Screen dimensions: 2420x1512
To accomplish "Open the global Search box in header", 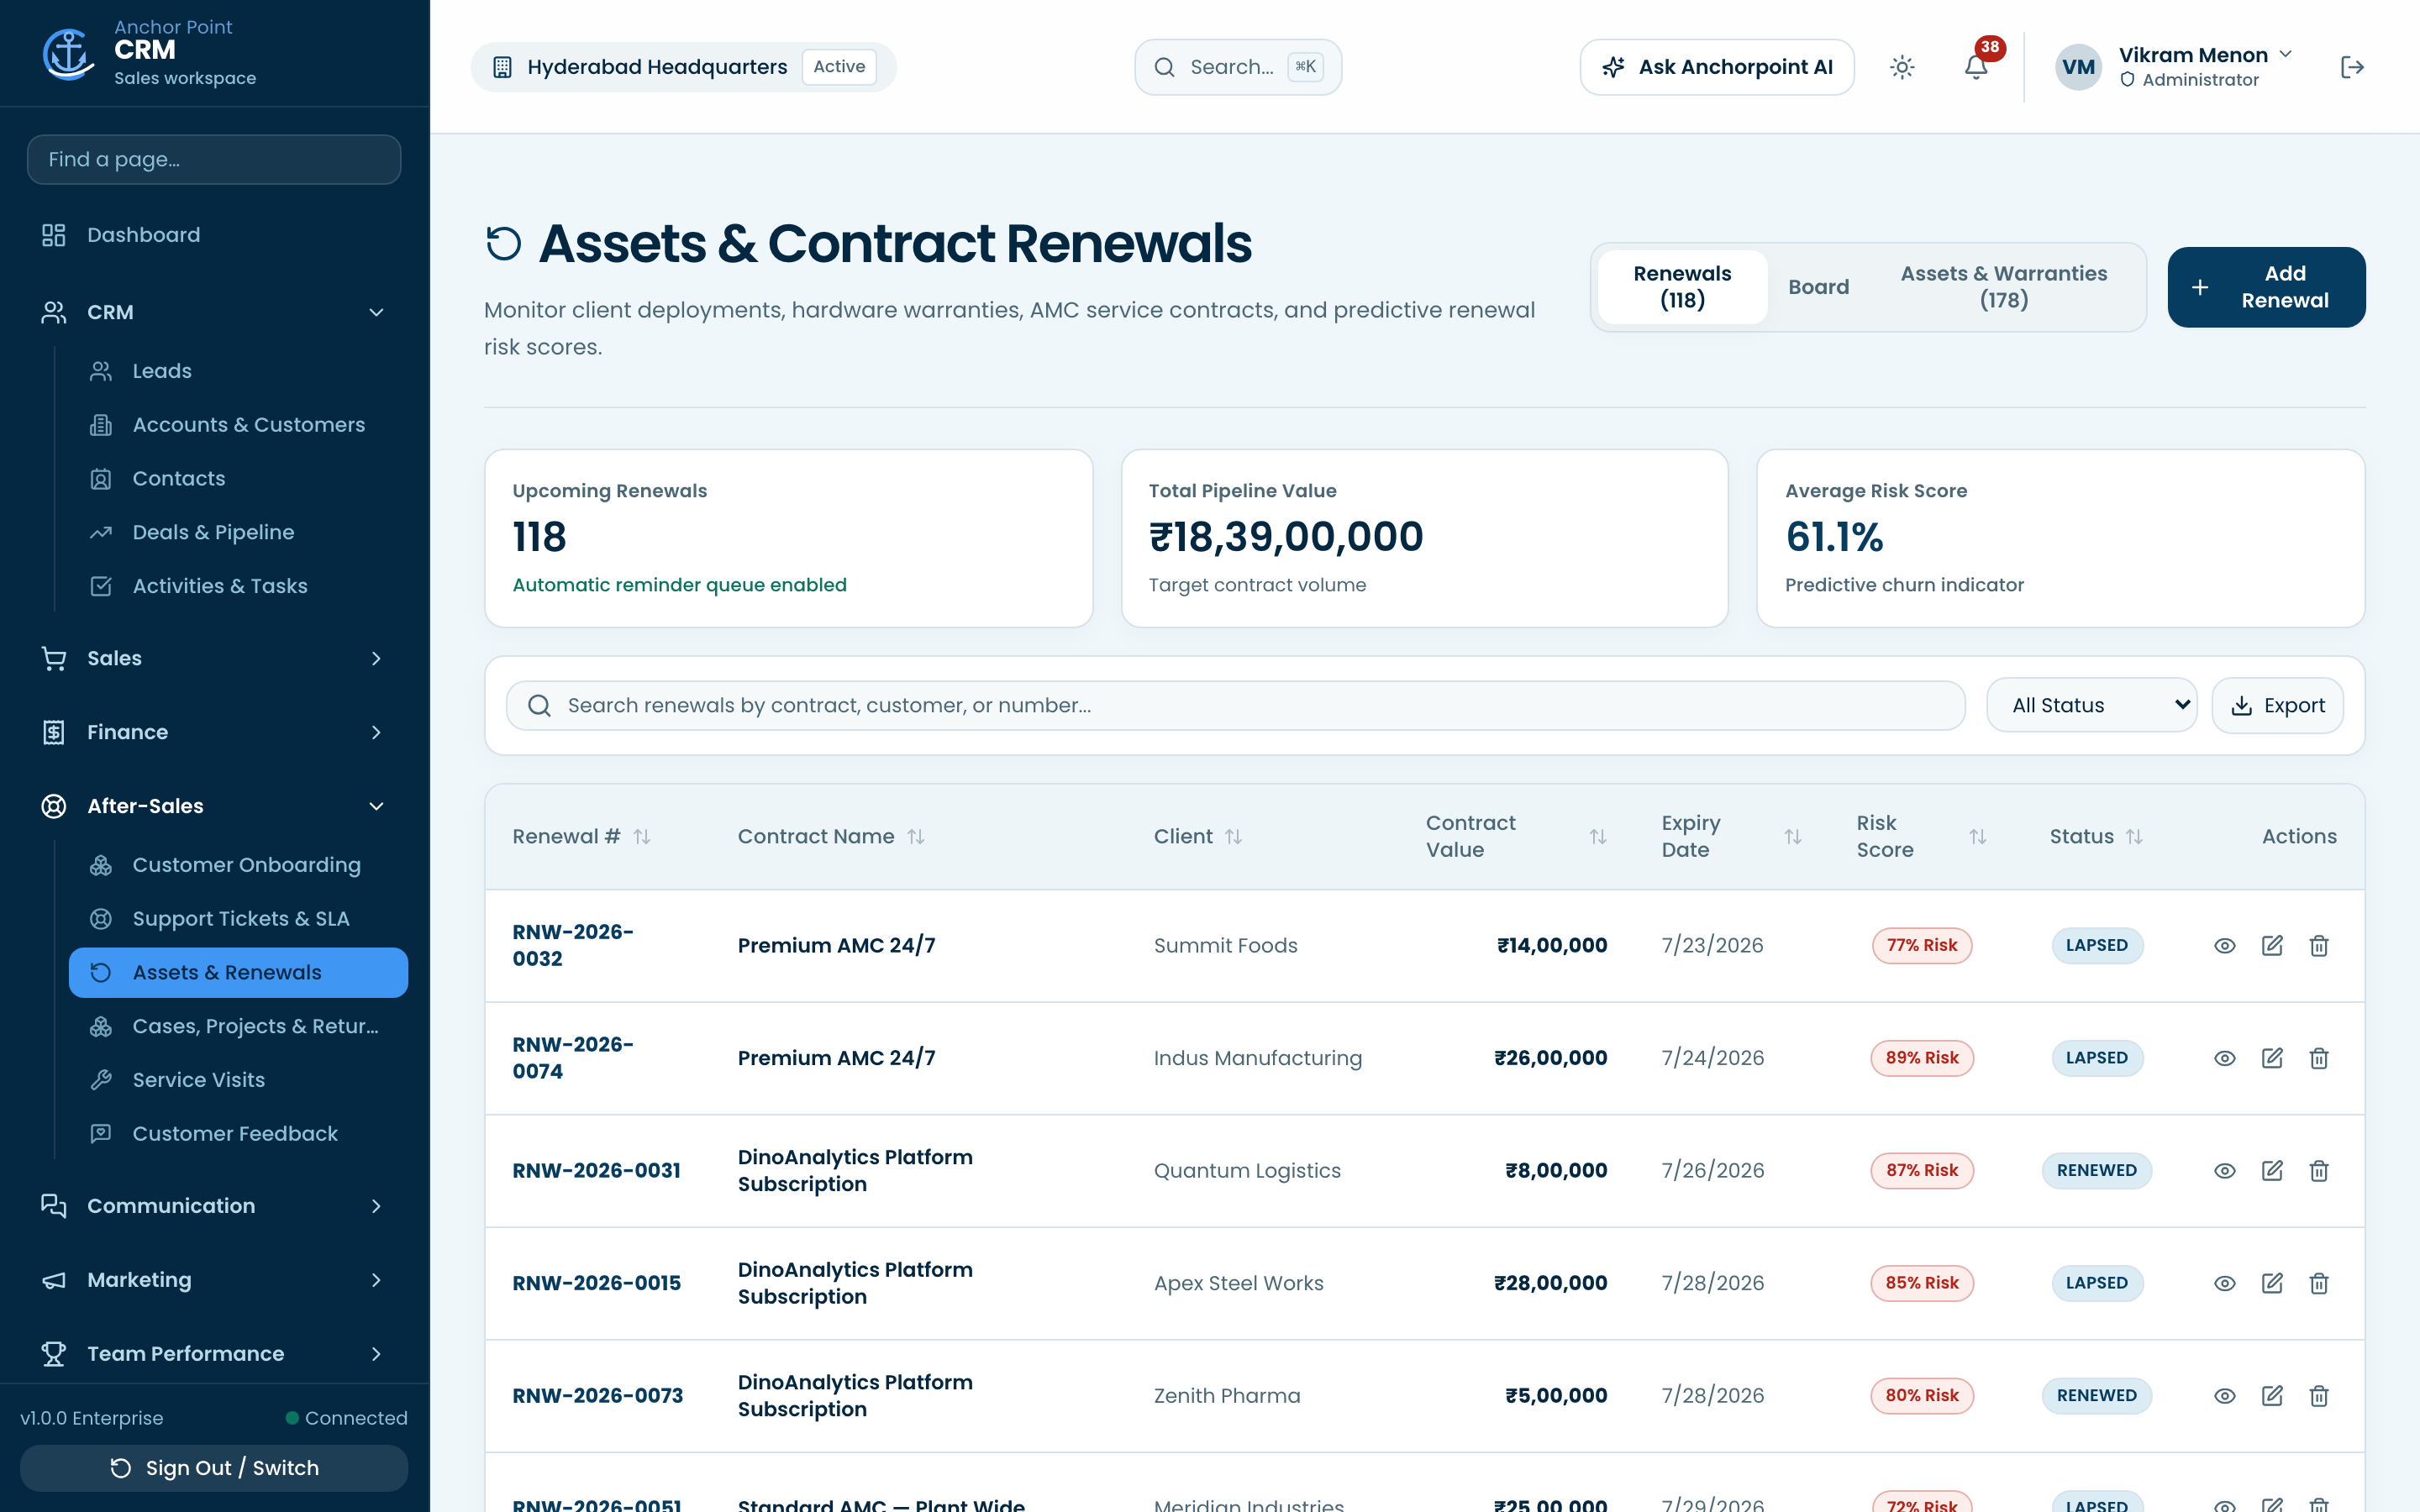I will coord(1238,67).
